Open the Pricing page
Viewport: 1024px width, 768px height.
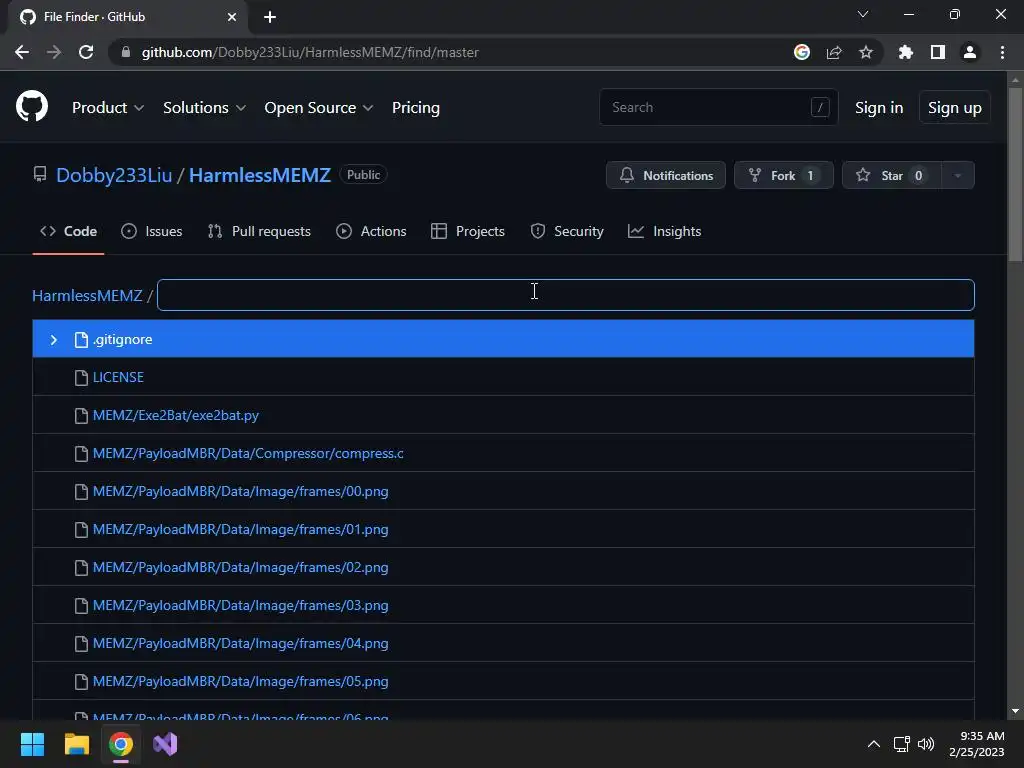coord(415,108)
